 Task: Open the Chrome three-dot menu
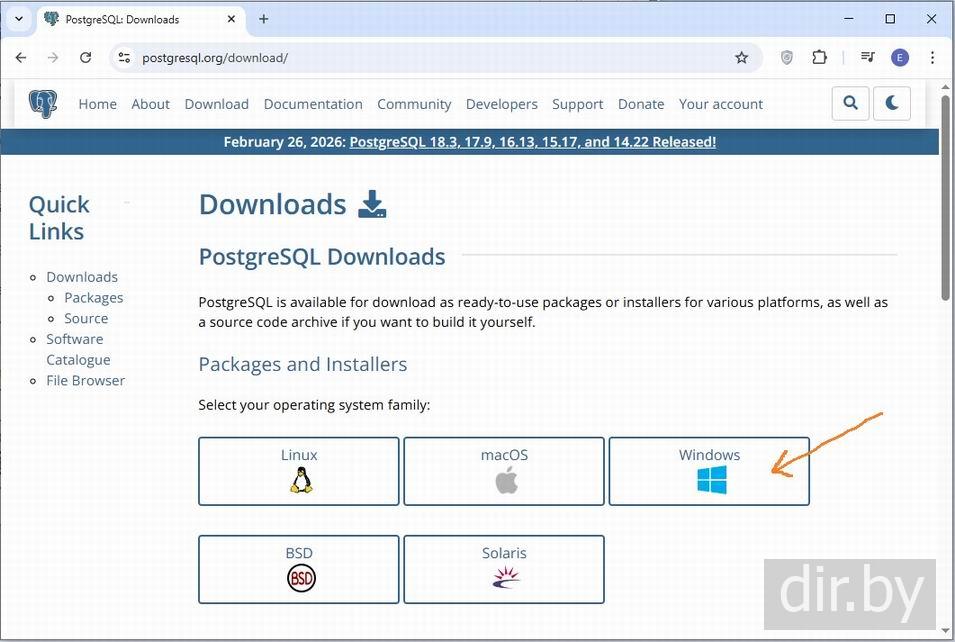tap(932, 57)
